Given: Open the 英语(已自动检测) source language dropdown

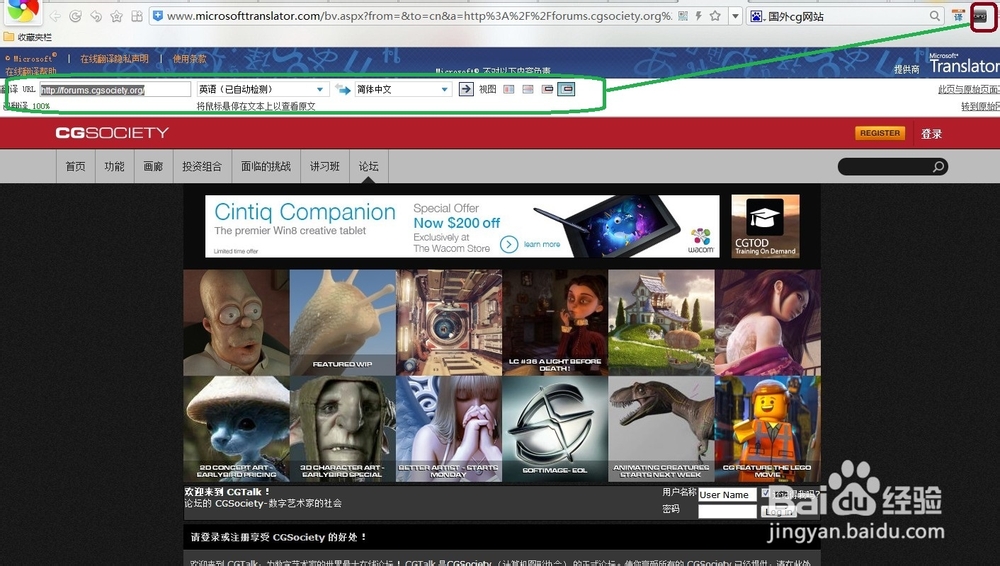Looking at the screenshot, I should 261,89.
